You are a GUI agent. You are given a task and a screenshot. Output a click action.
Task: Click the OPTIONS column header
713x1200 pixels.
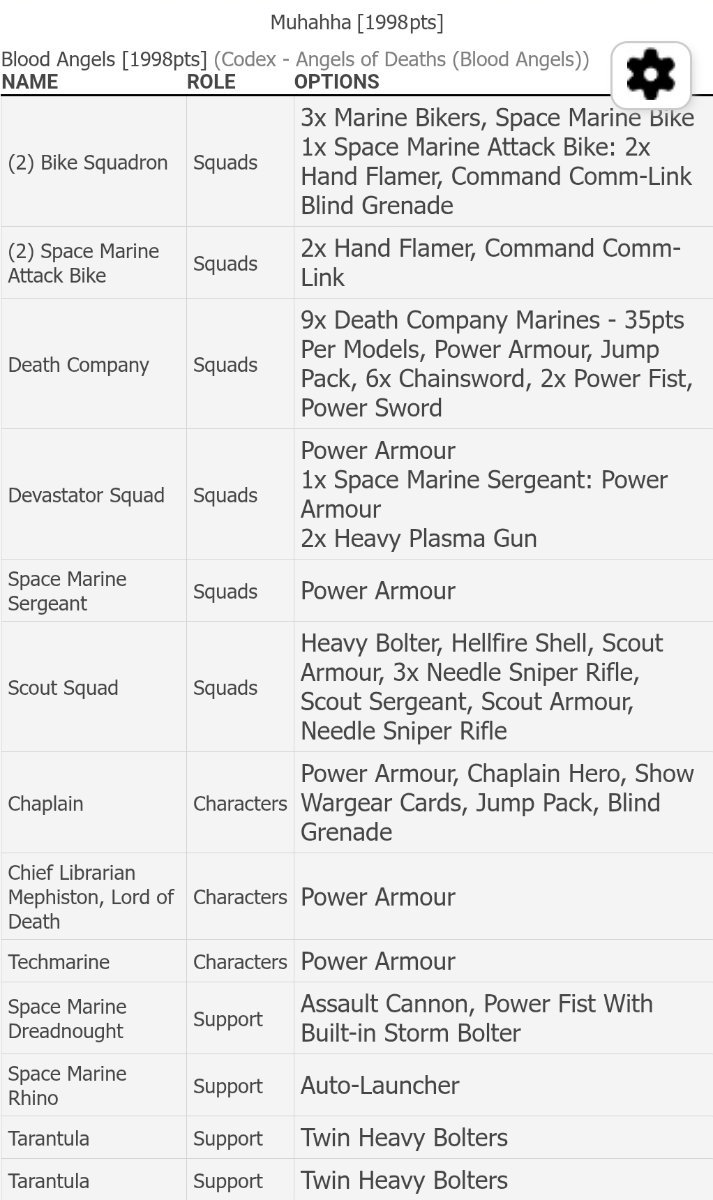337,82
